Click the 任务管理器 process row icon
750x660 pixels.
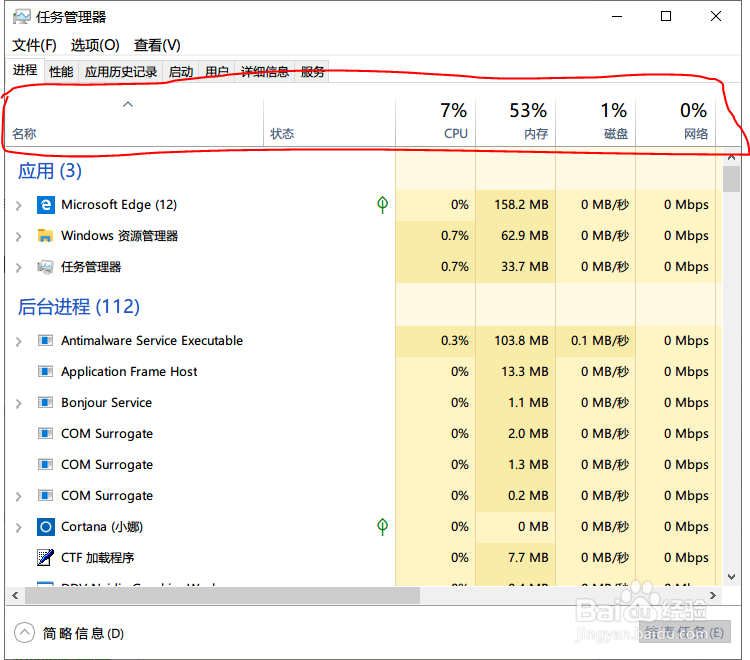pos(45,267)
